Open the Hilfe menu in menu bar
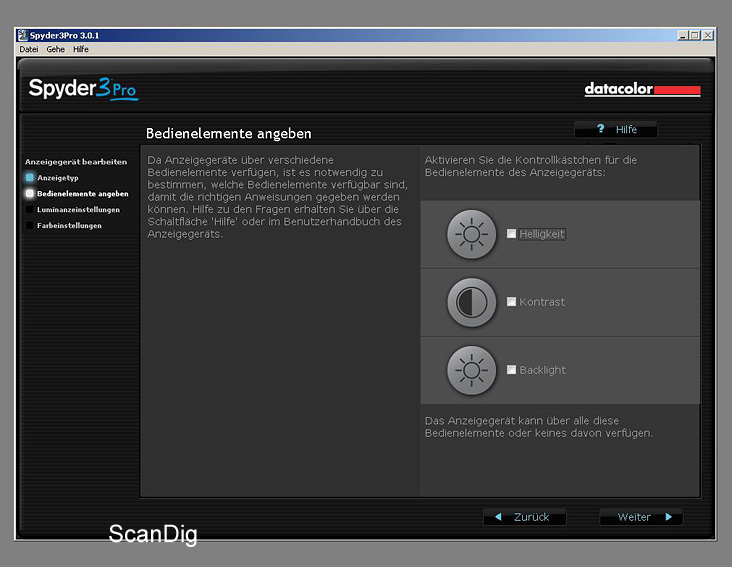The height and width of the screenshot is (567, 732). (x=81, y=49)
